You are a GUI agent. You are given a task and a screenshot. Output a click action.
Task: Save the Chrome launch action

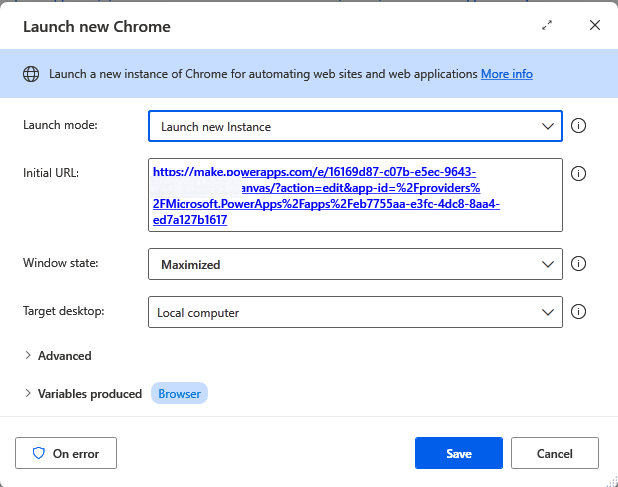459,453
